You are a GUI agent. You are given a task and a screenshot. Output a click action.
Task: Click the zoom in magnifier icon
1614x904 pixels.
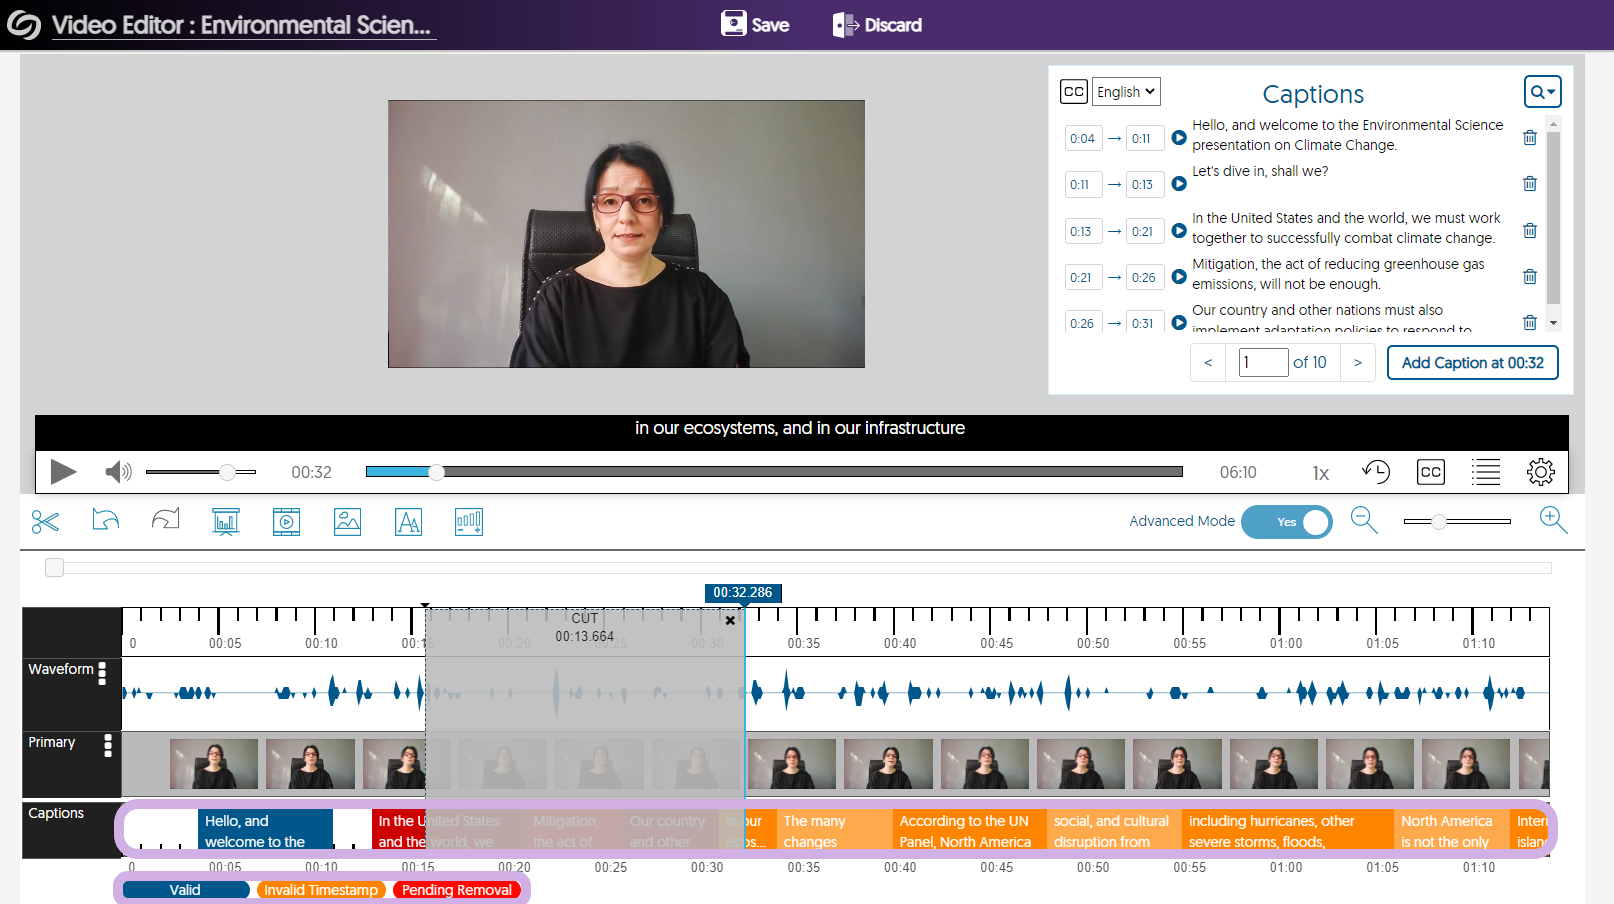click(x=1553, y=520)
